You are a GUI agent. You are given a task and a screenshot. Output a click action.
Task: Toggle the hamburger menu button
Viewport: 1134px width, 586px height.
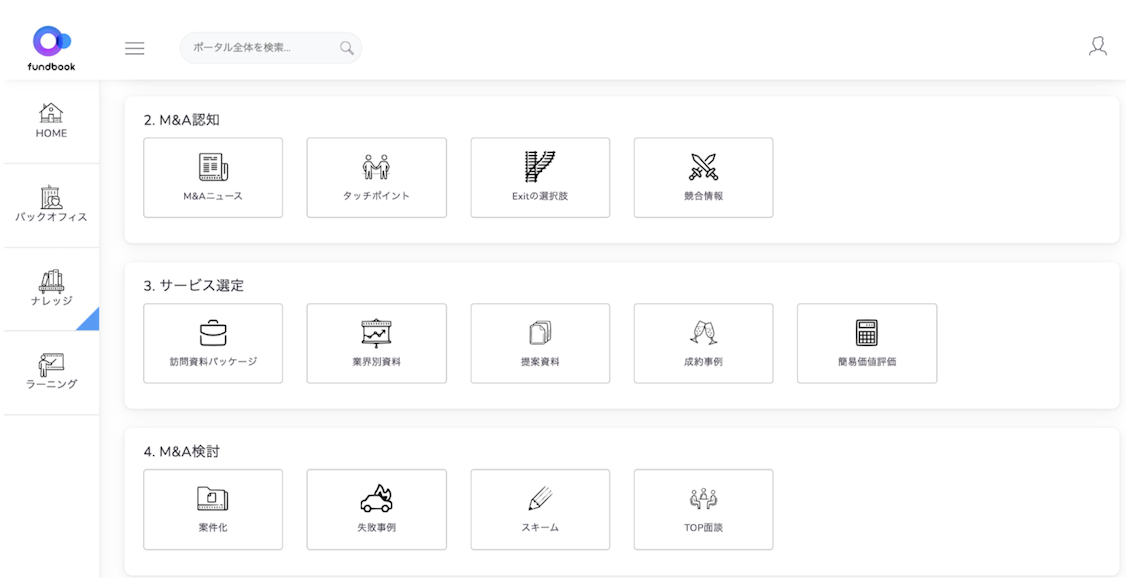point(135,48)
